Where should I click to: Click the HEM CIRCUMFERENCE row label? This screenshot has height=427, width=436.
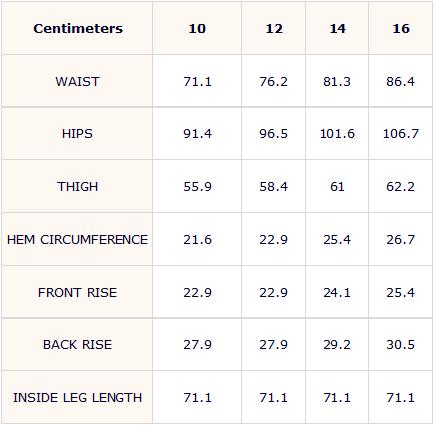(77, 239)
